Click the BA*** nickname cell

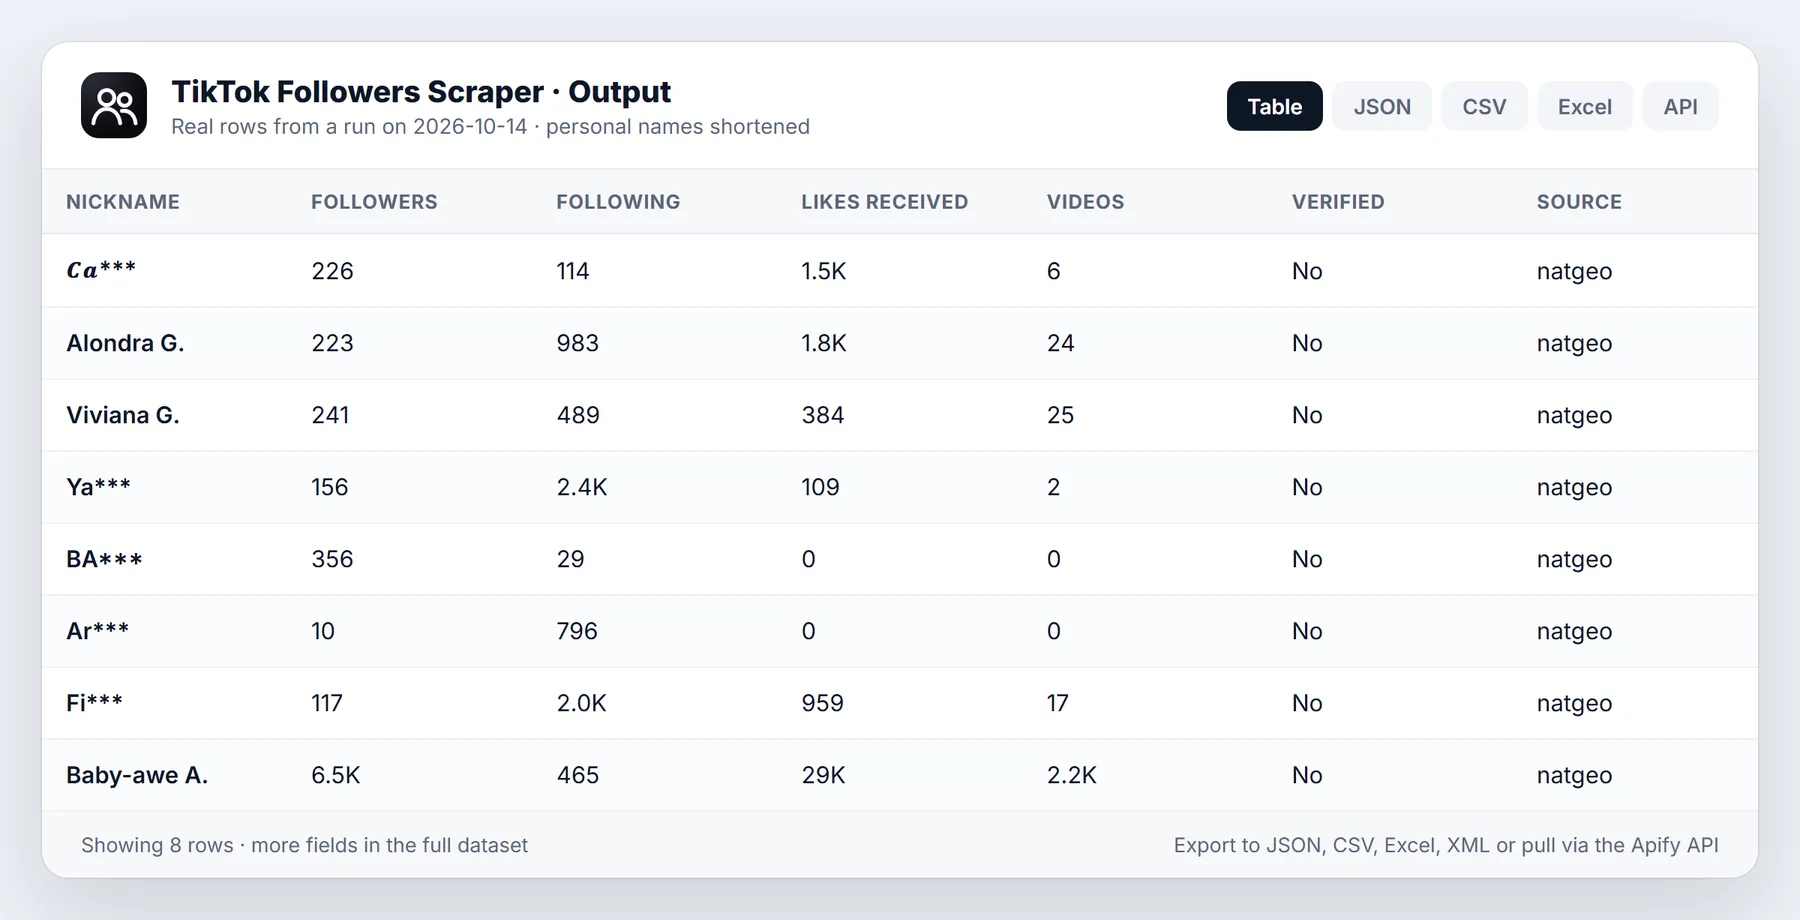[104, 559]
